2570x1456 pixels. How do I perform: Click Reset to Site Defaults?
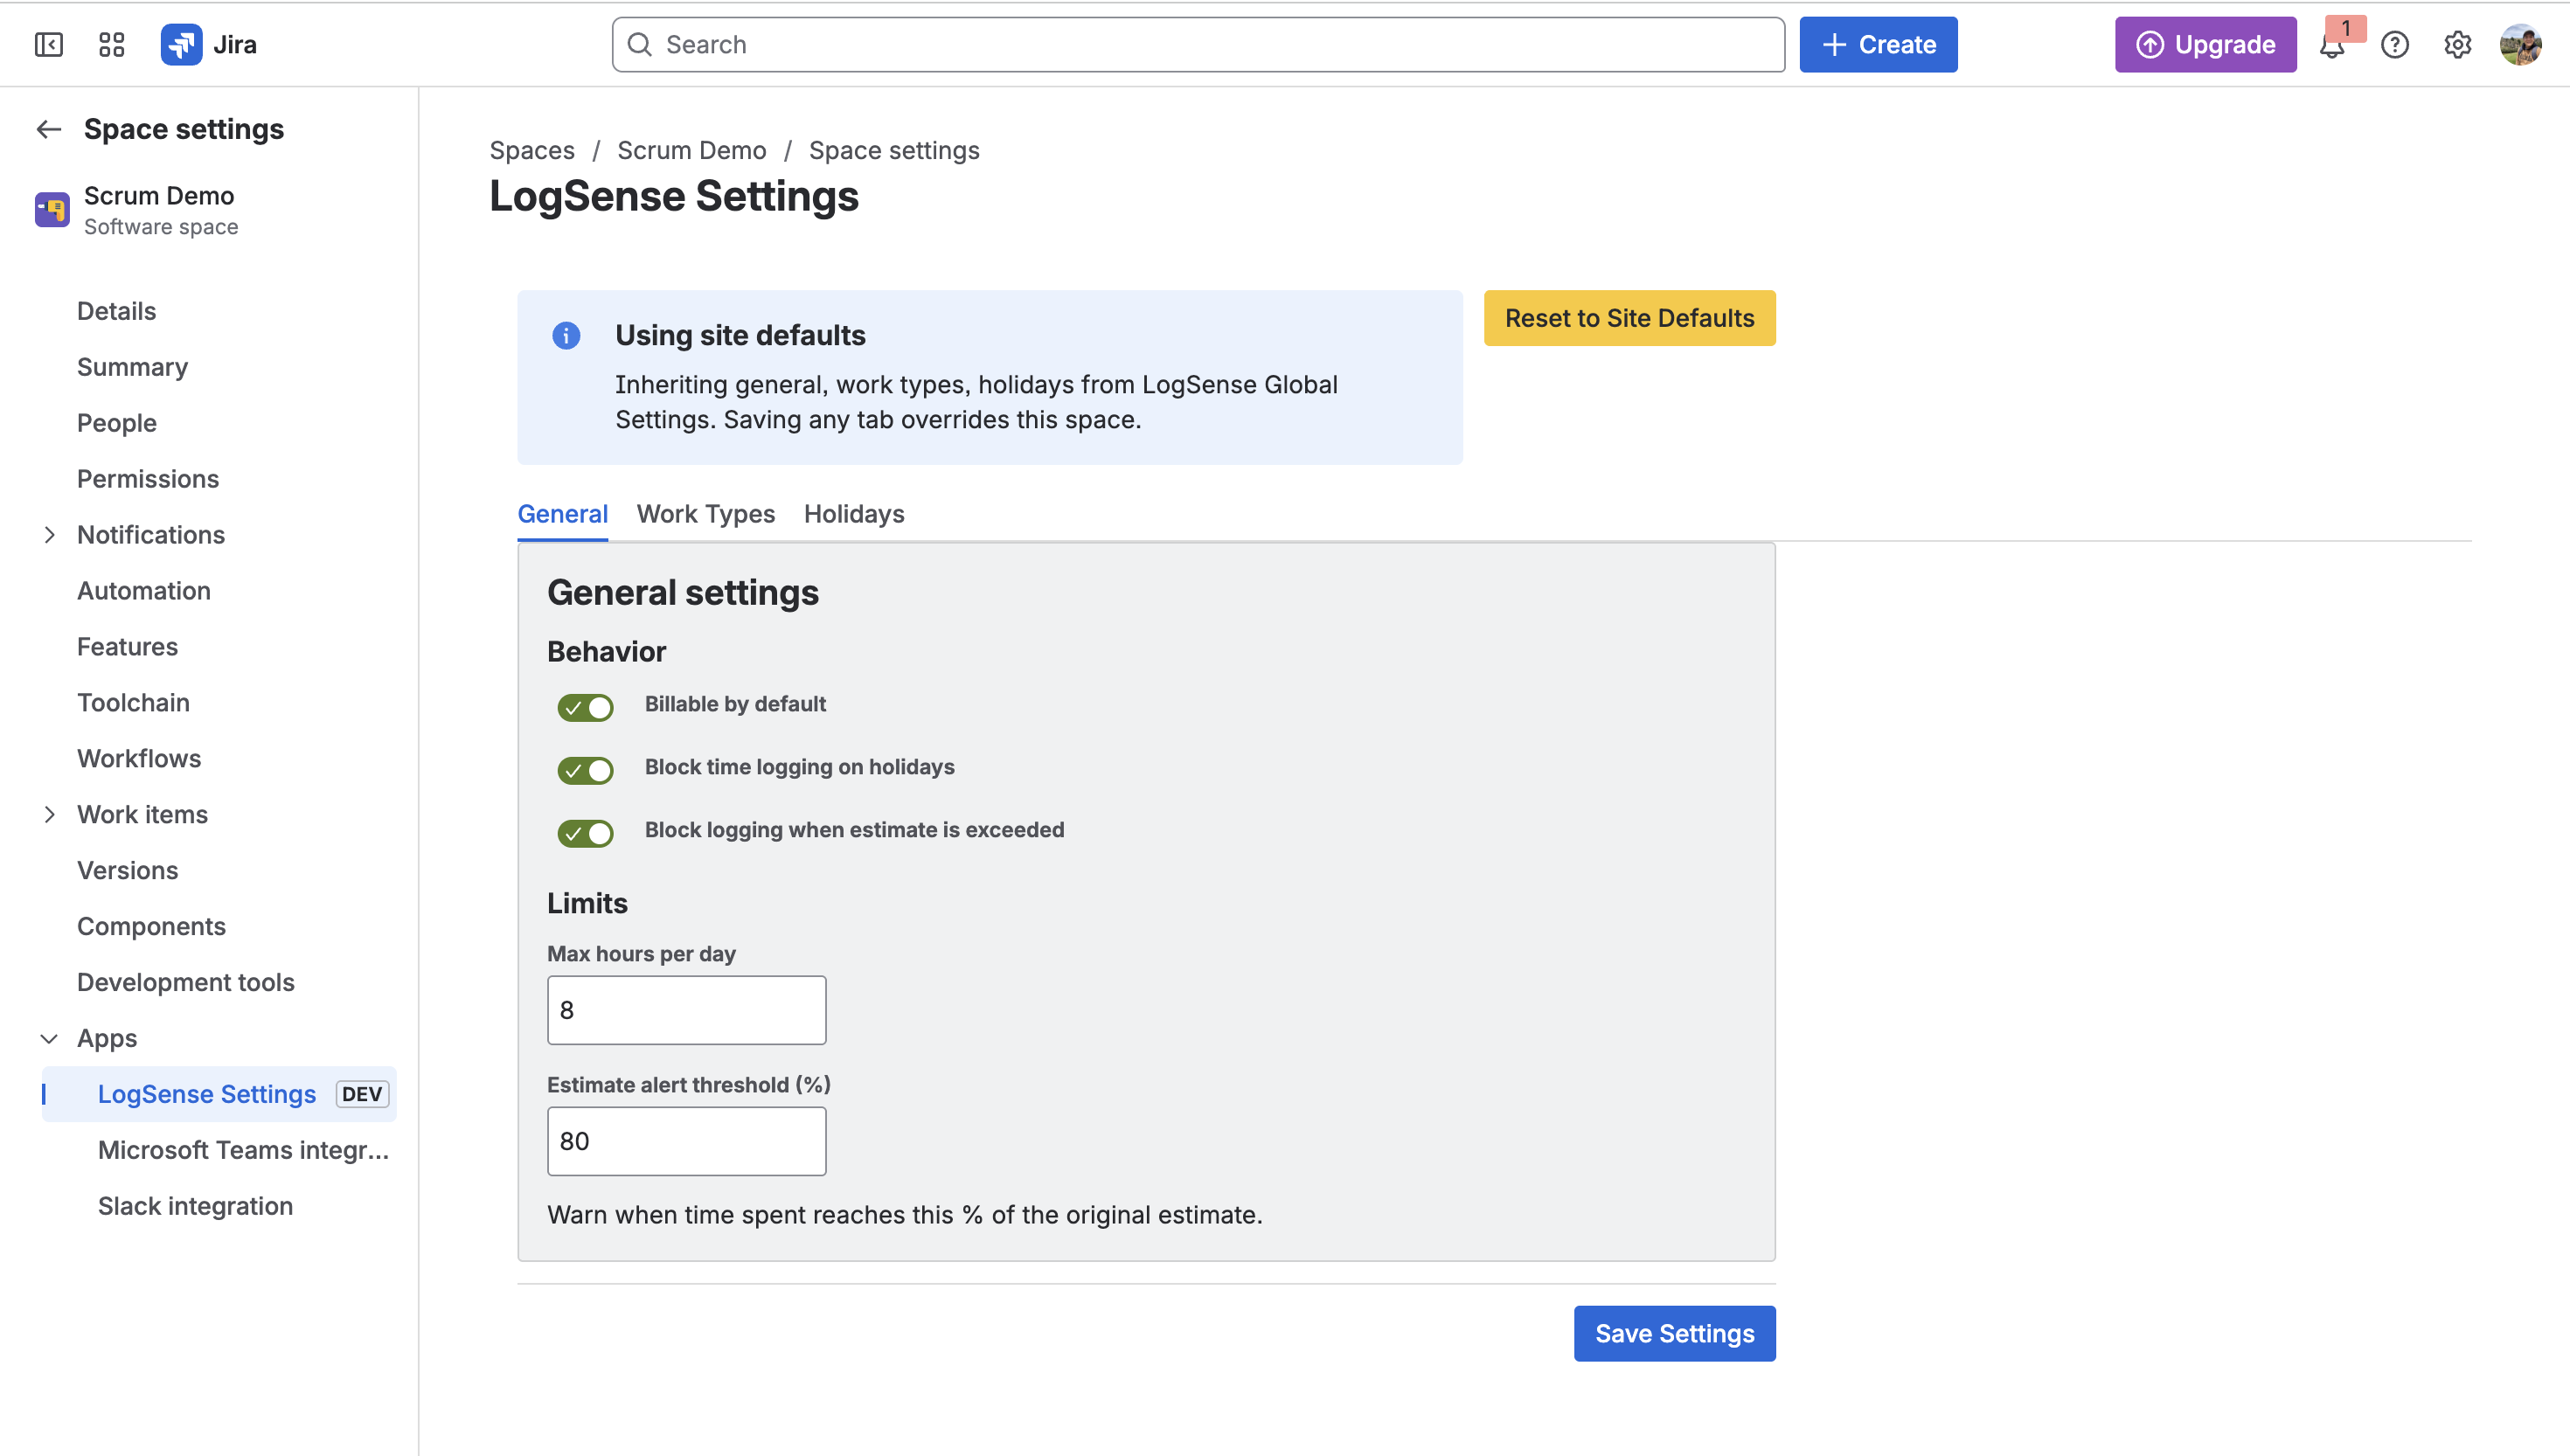(1629, 318)
